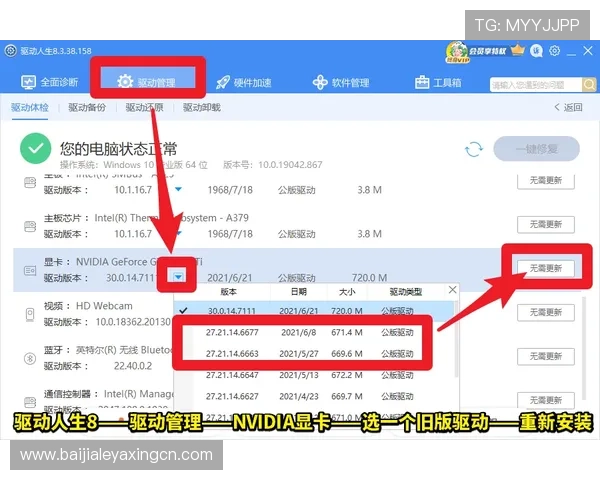Click the 版本 column header
This screenshot has width=600, height=480.
228,292
